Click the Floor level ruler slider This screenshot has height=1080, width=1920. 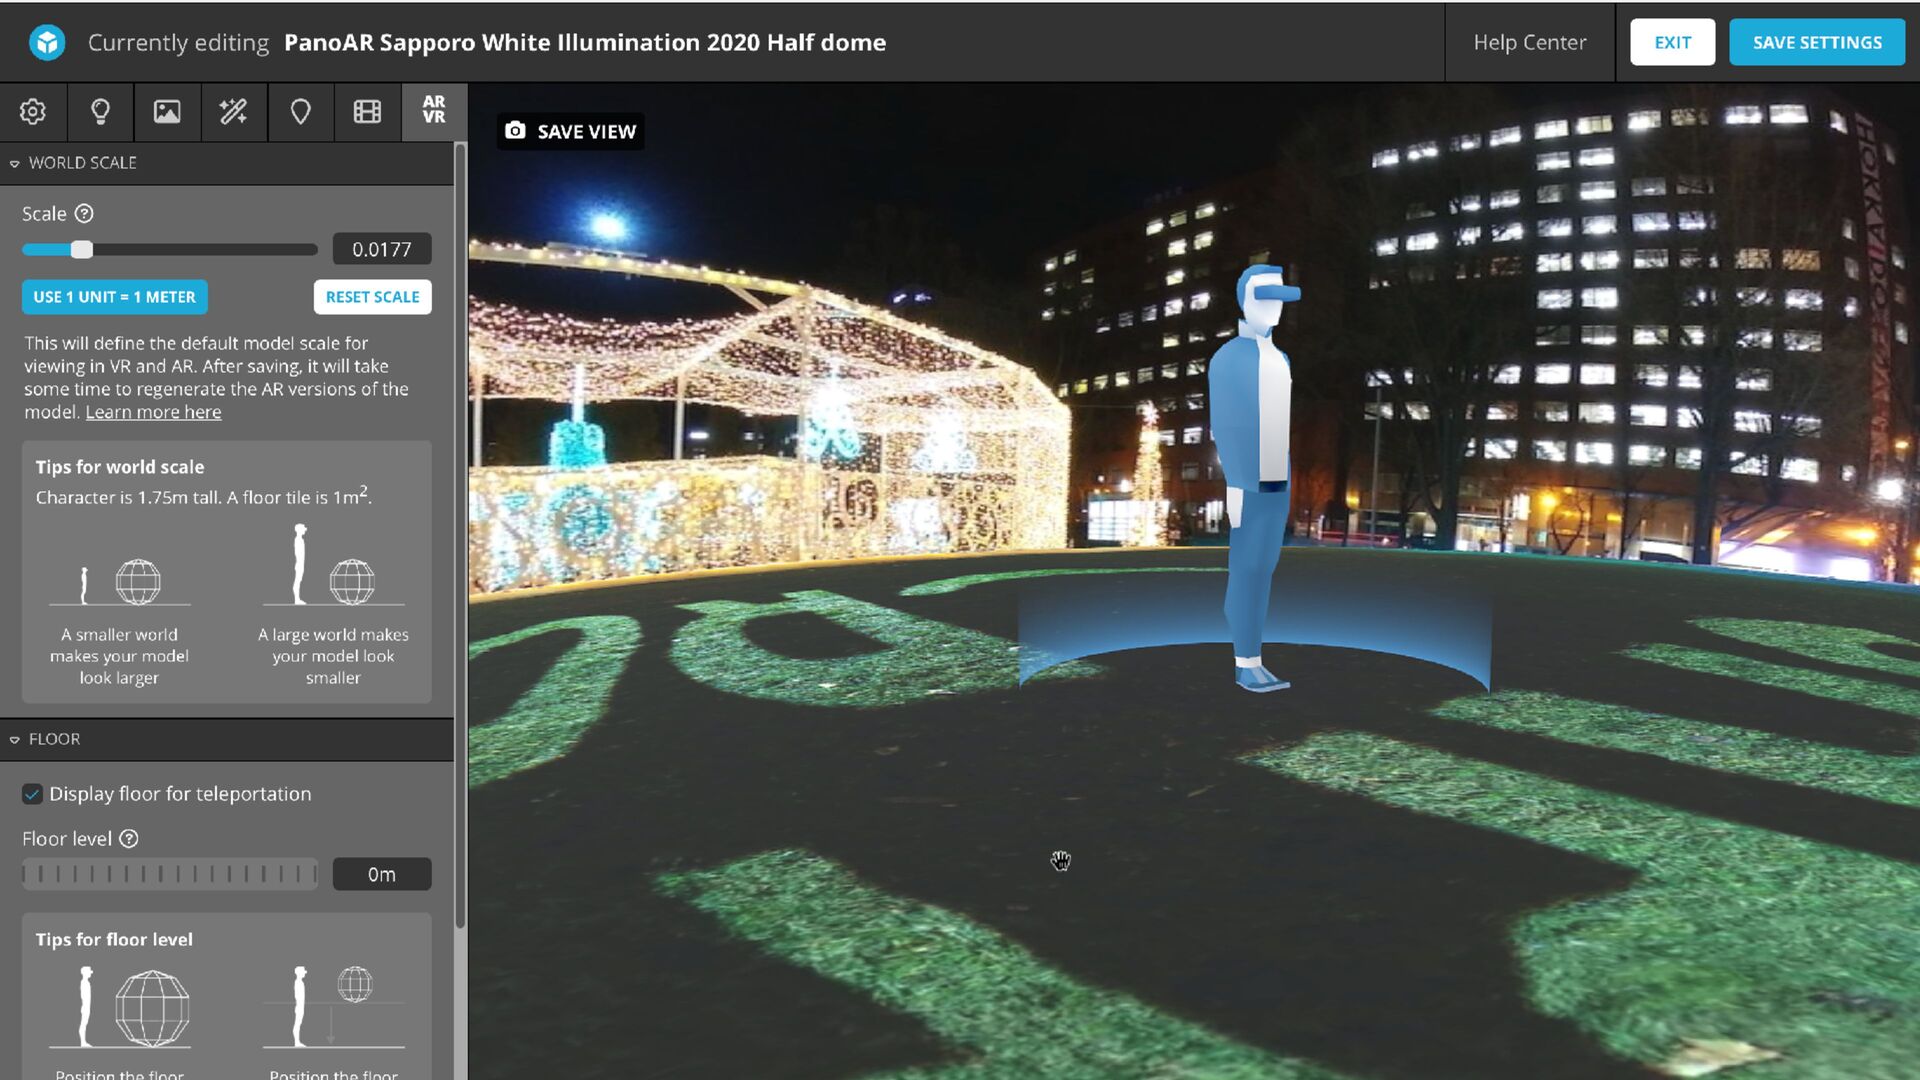click(x=170, y=874)
